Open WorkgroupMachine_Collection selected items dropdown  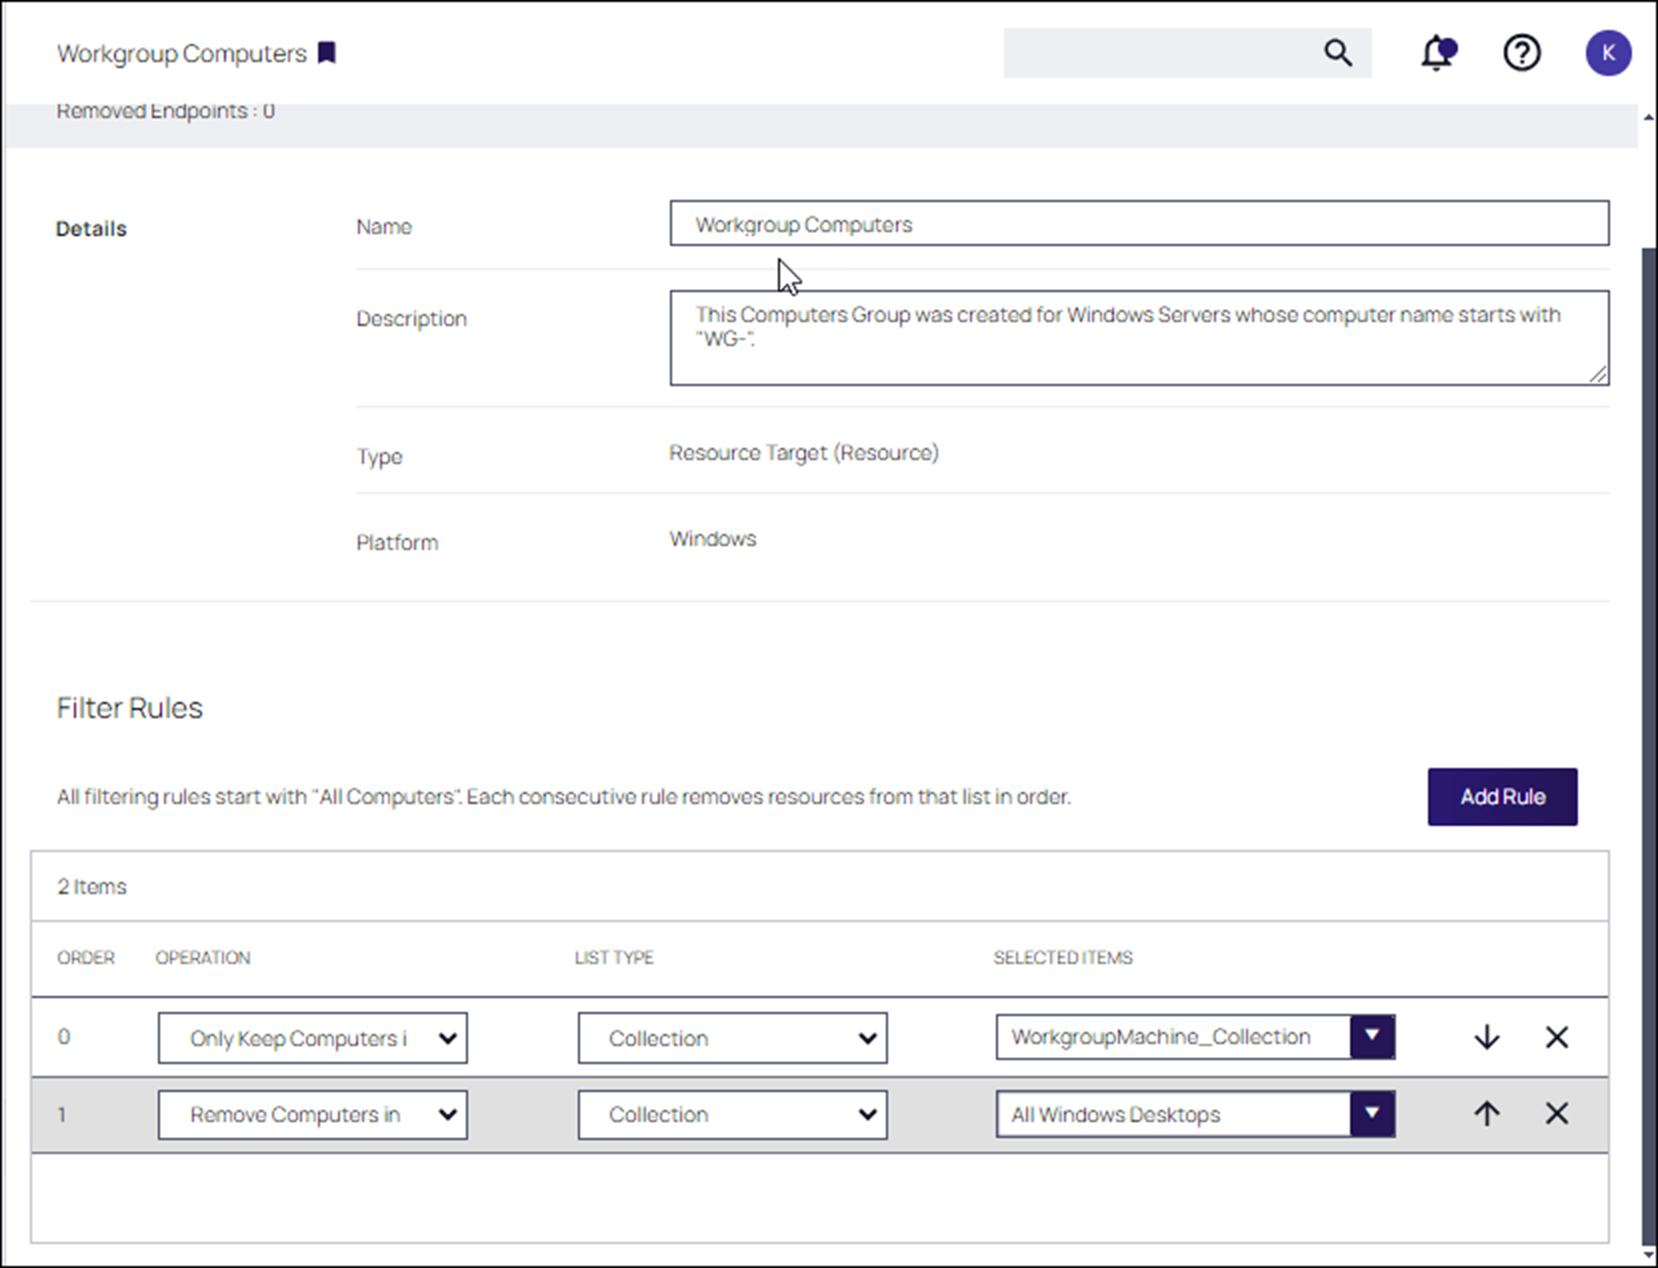[x=1372, y=1037]
